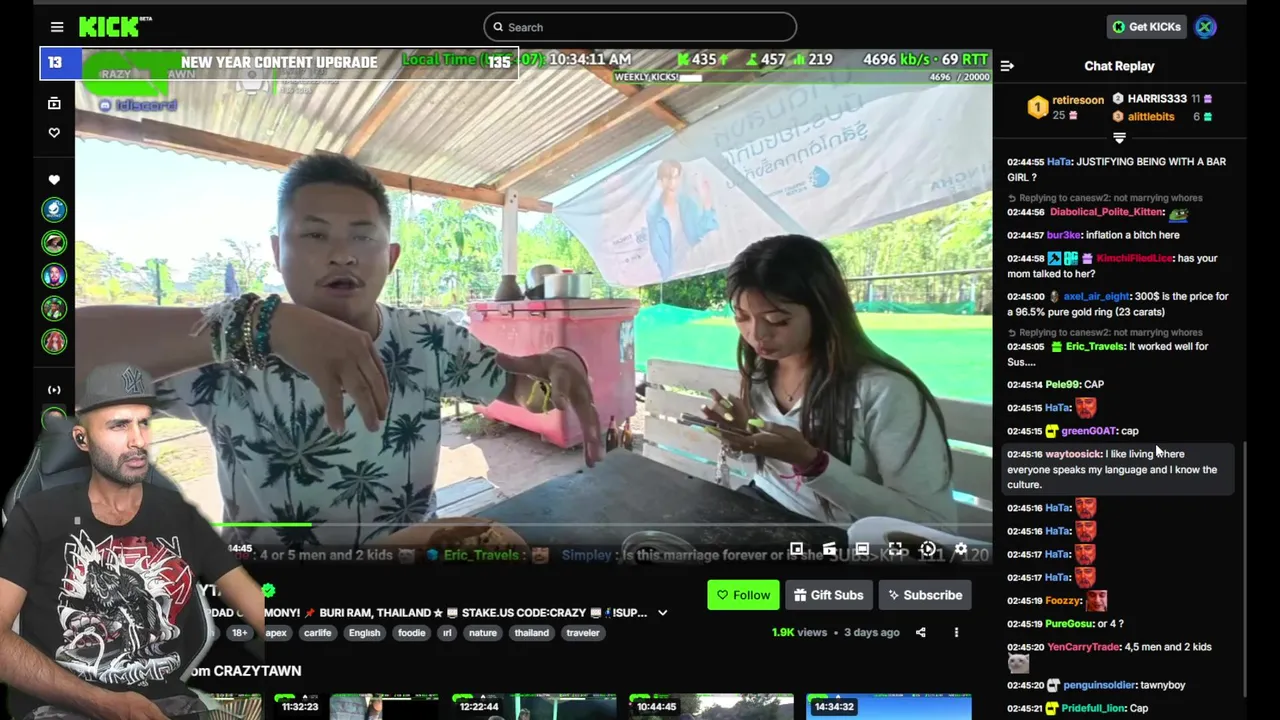Follow the channel
Viewport: 1280px width, 720px height.
742,595
